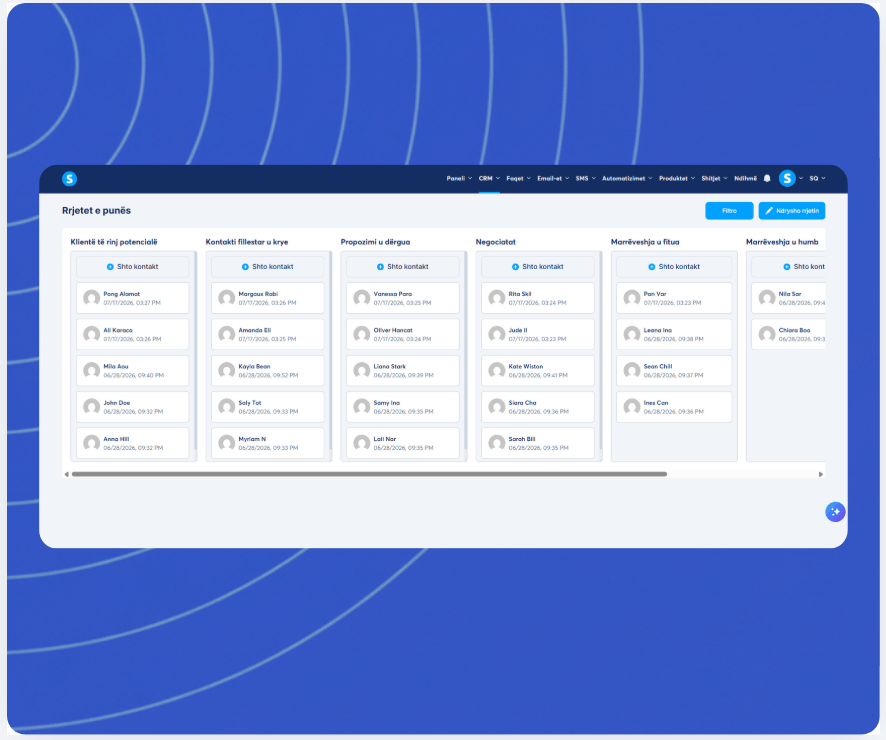Open the notifications bell

(767, 179)
